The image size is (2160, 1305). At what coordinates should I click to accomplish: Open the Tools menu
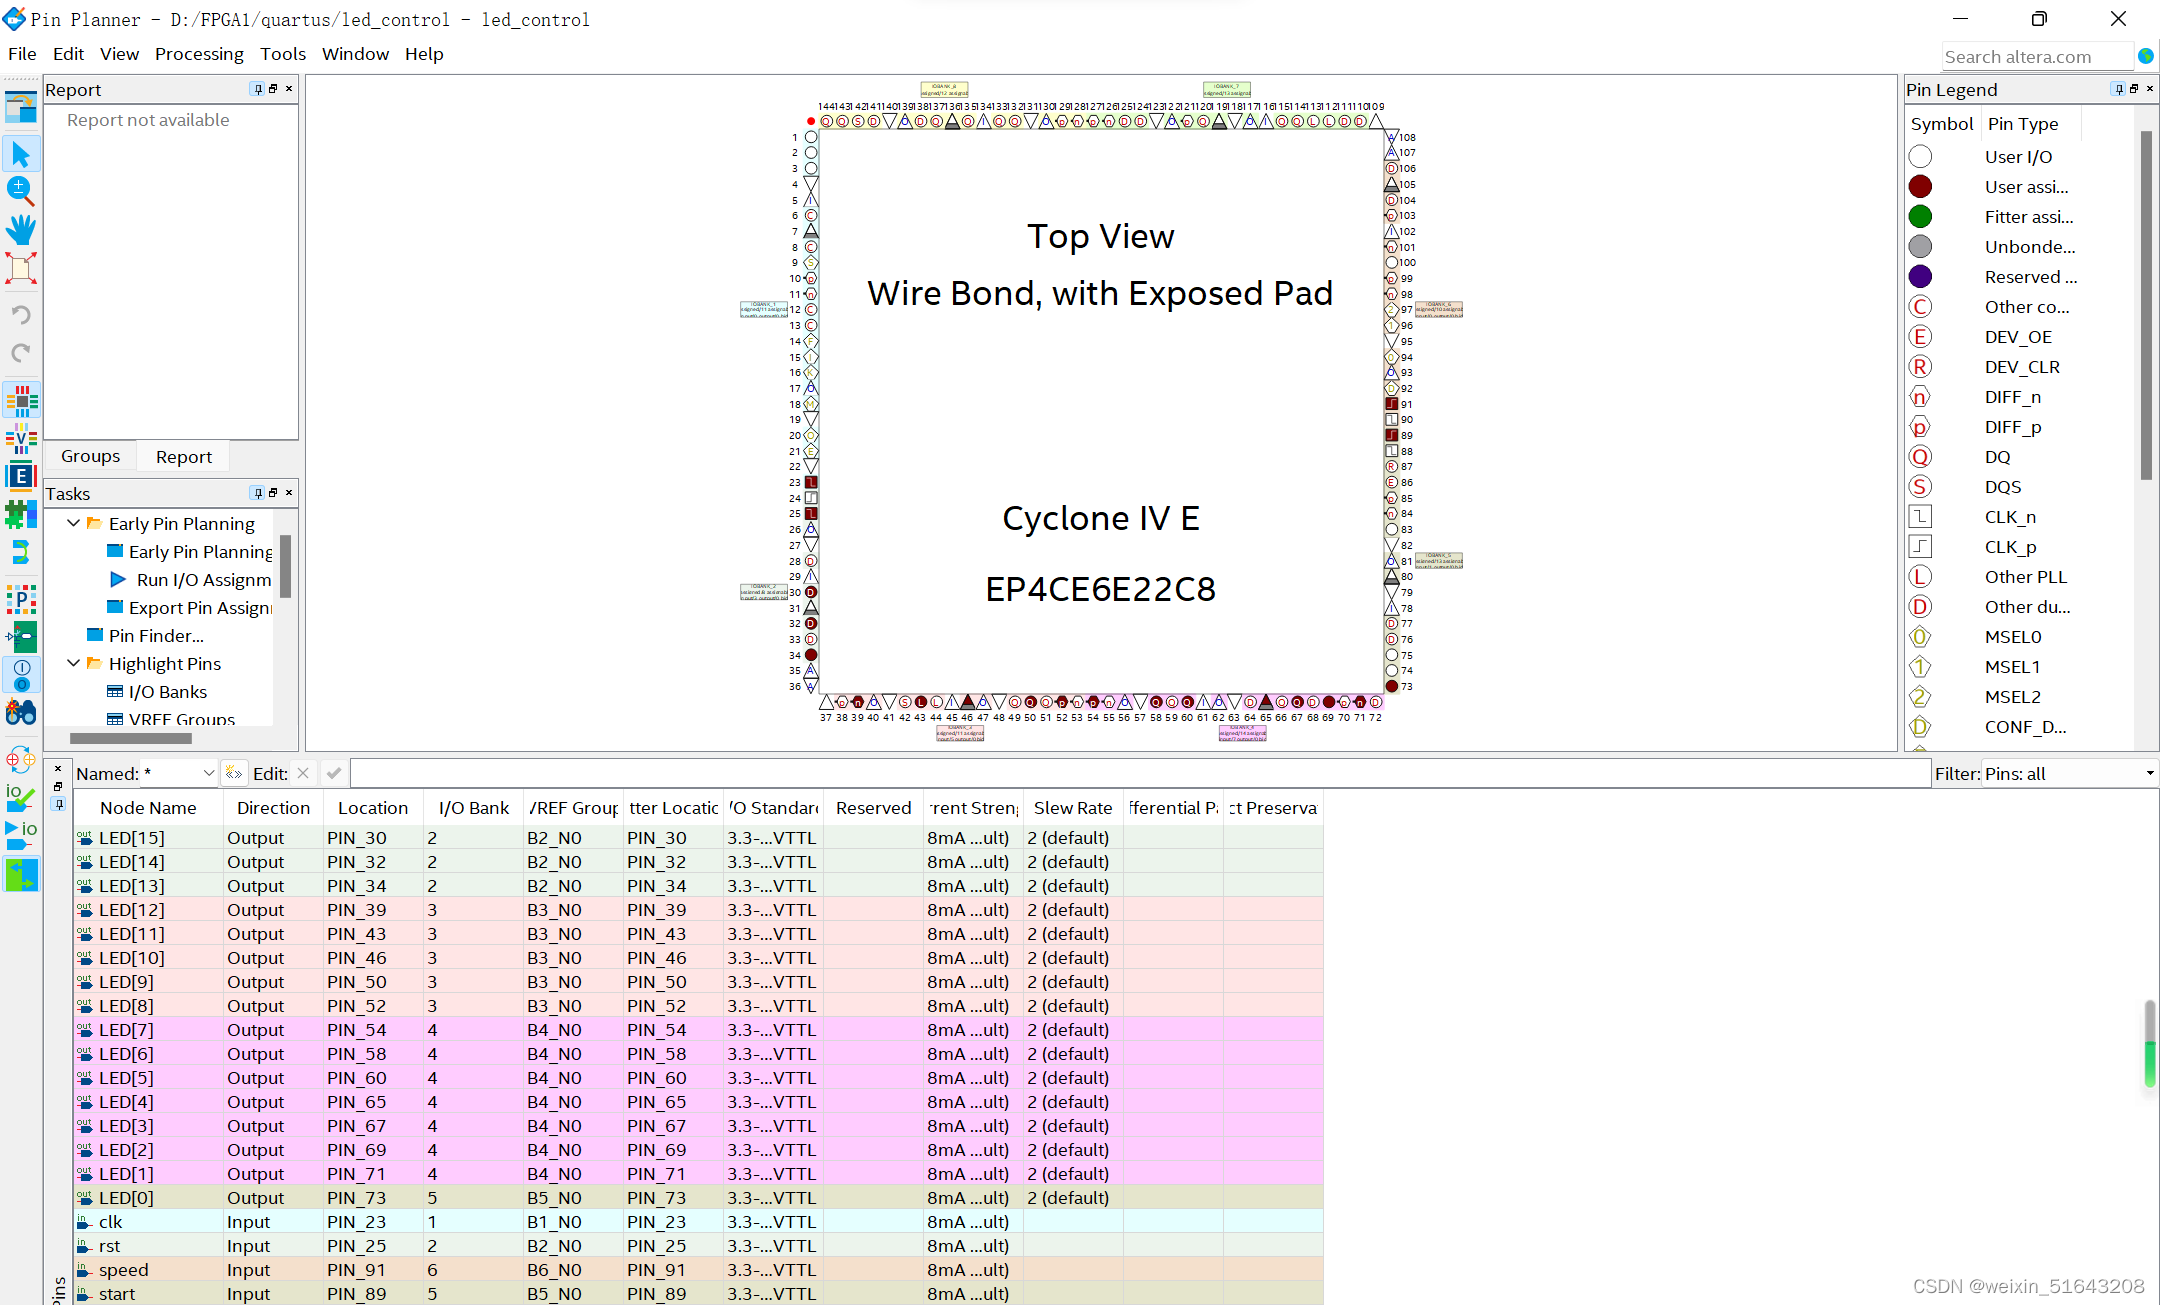point(283,54)
